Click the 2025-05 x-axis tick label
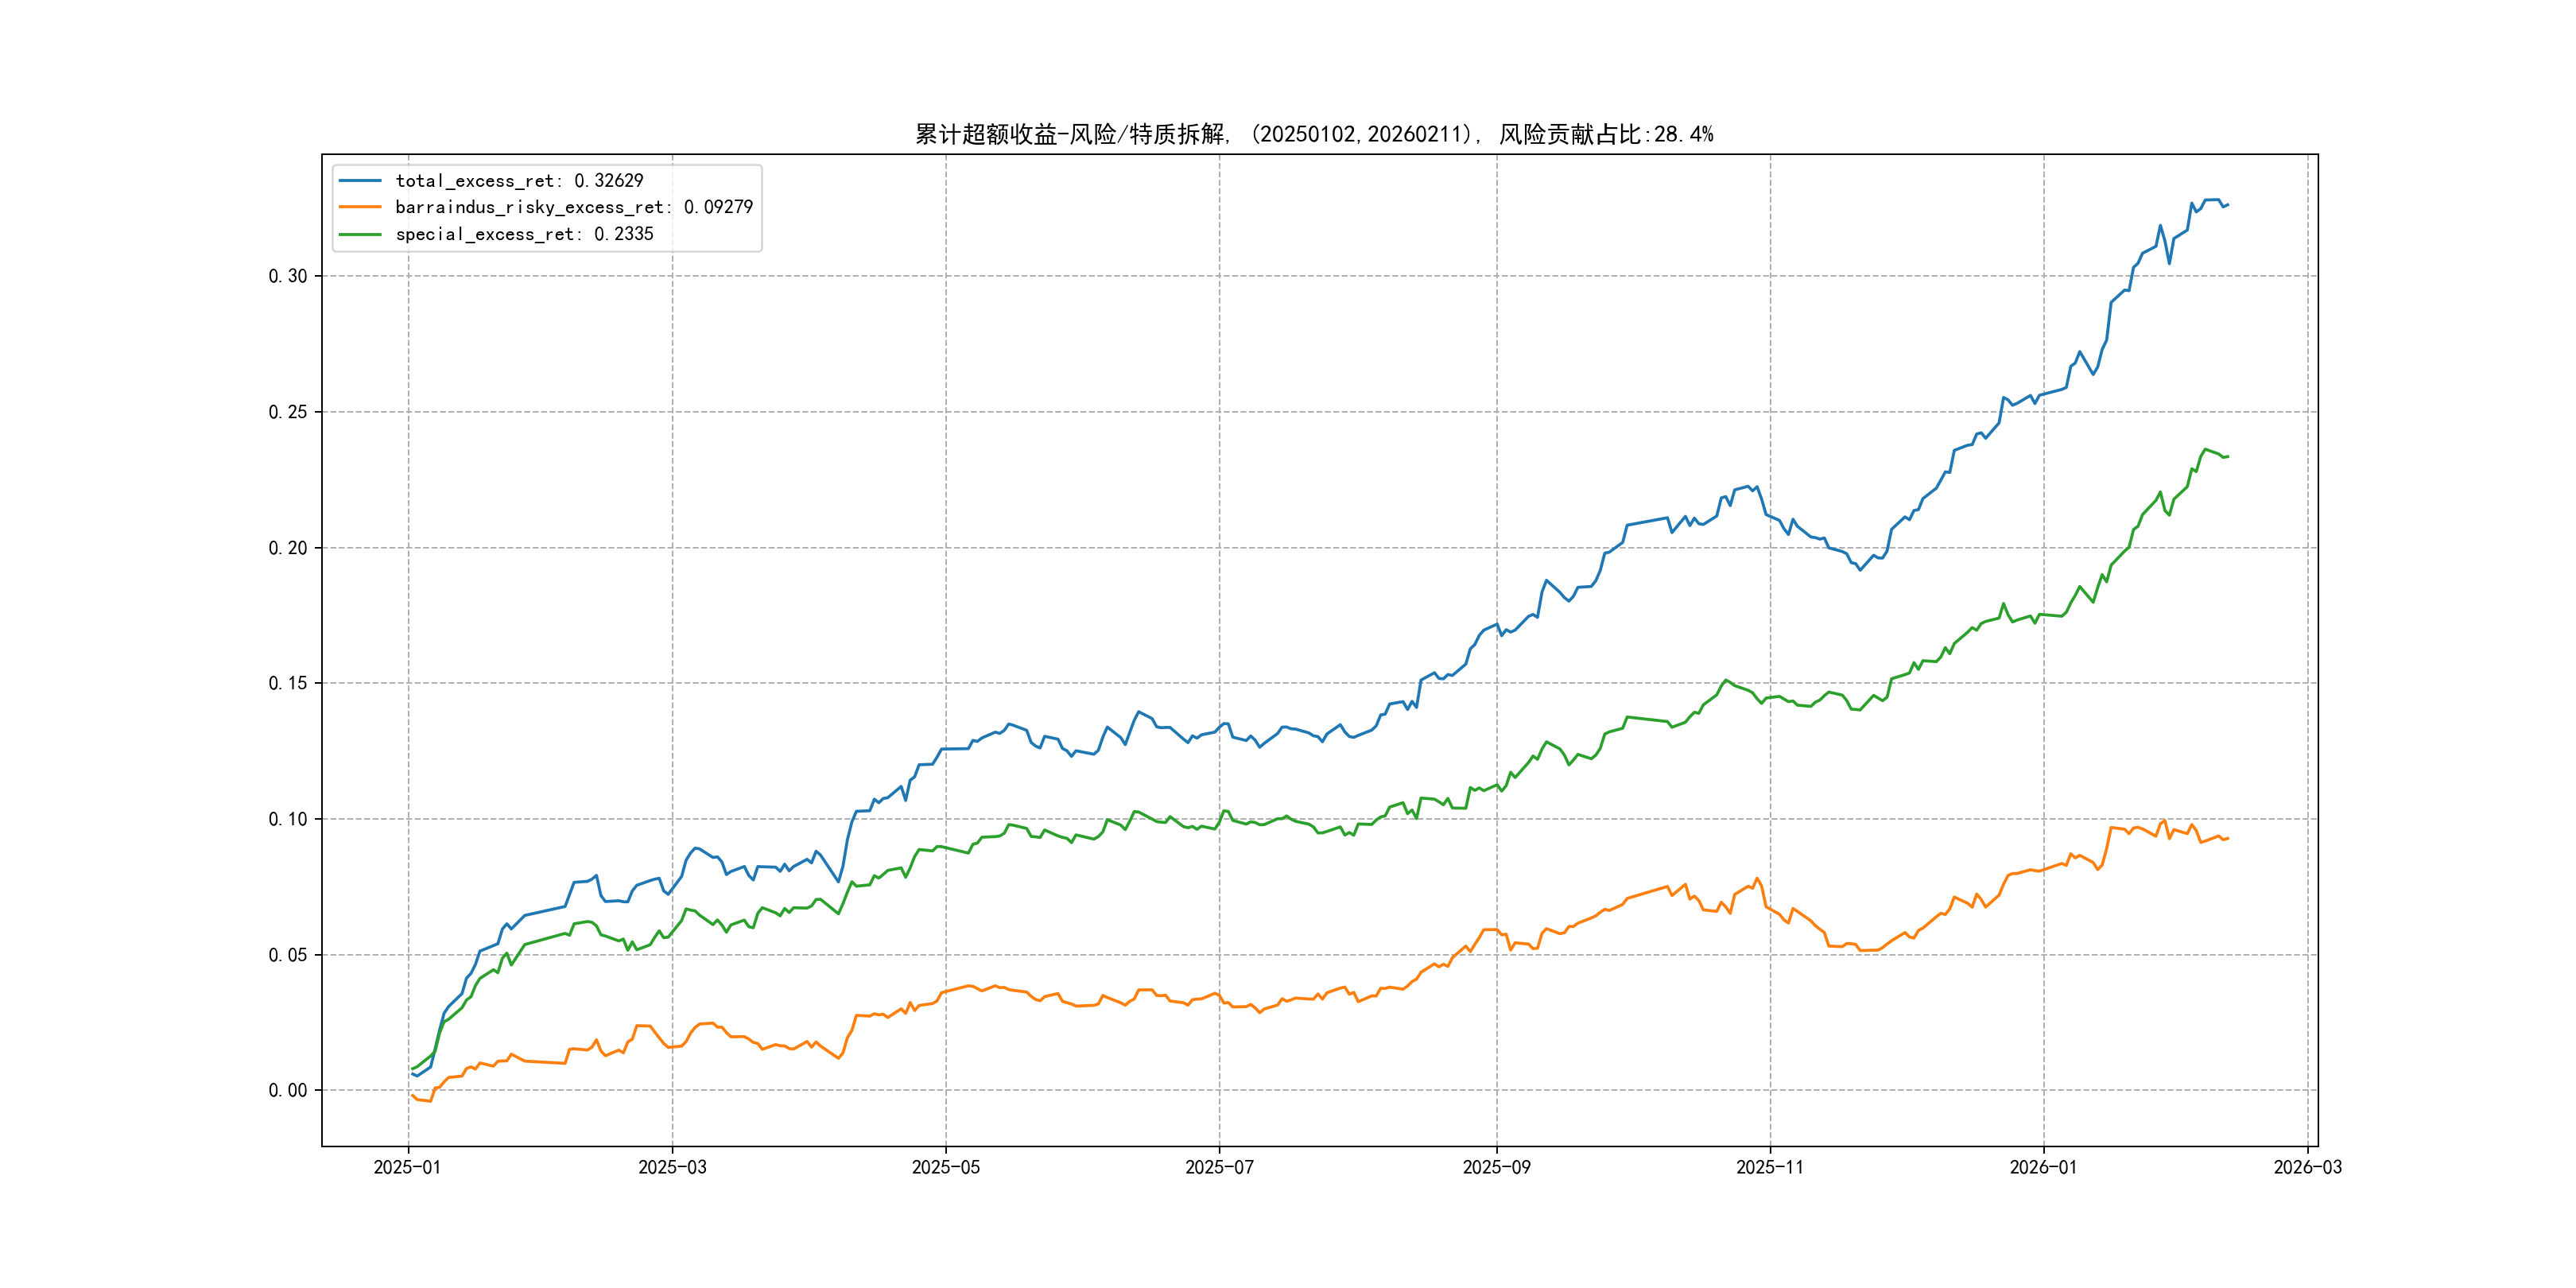 (946, 1168)
